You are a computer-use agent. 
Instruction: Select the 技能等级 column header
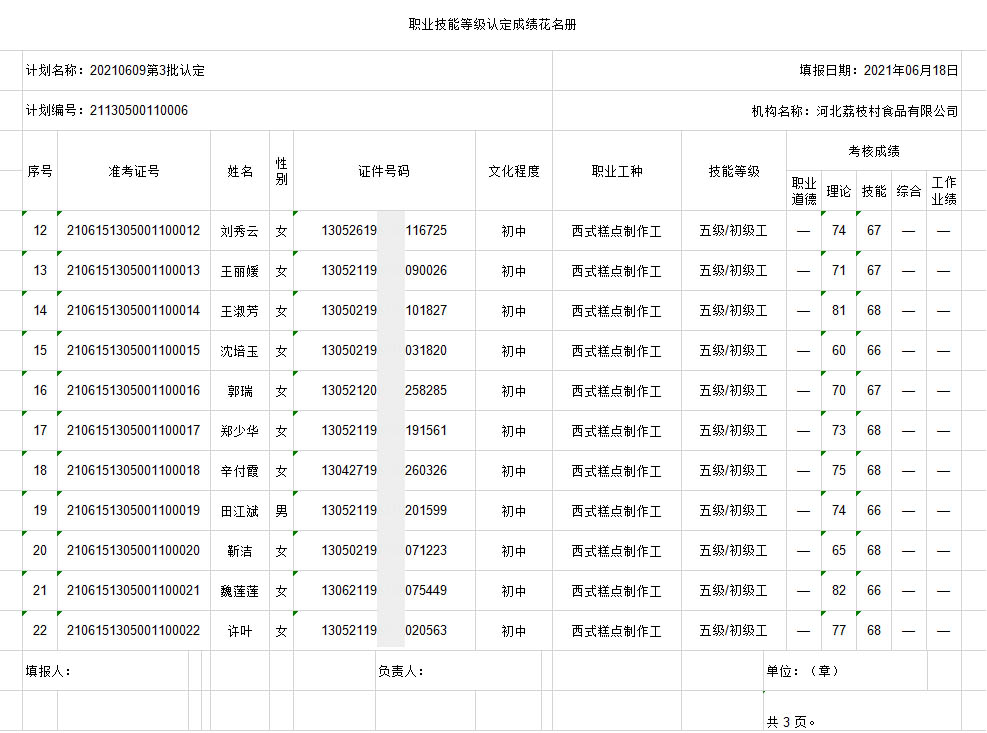[x=734, y=171]
